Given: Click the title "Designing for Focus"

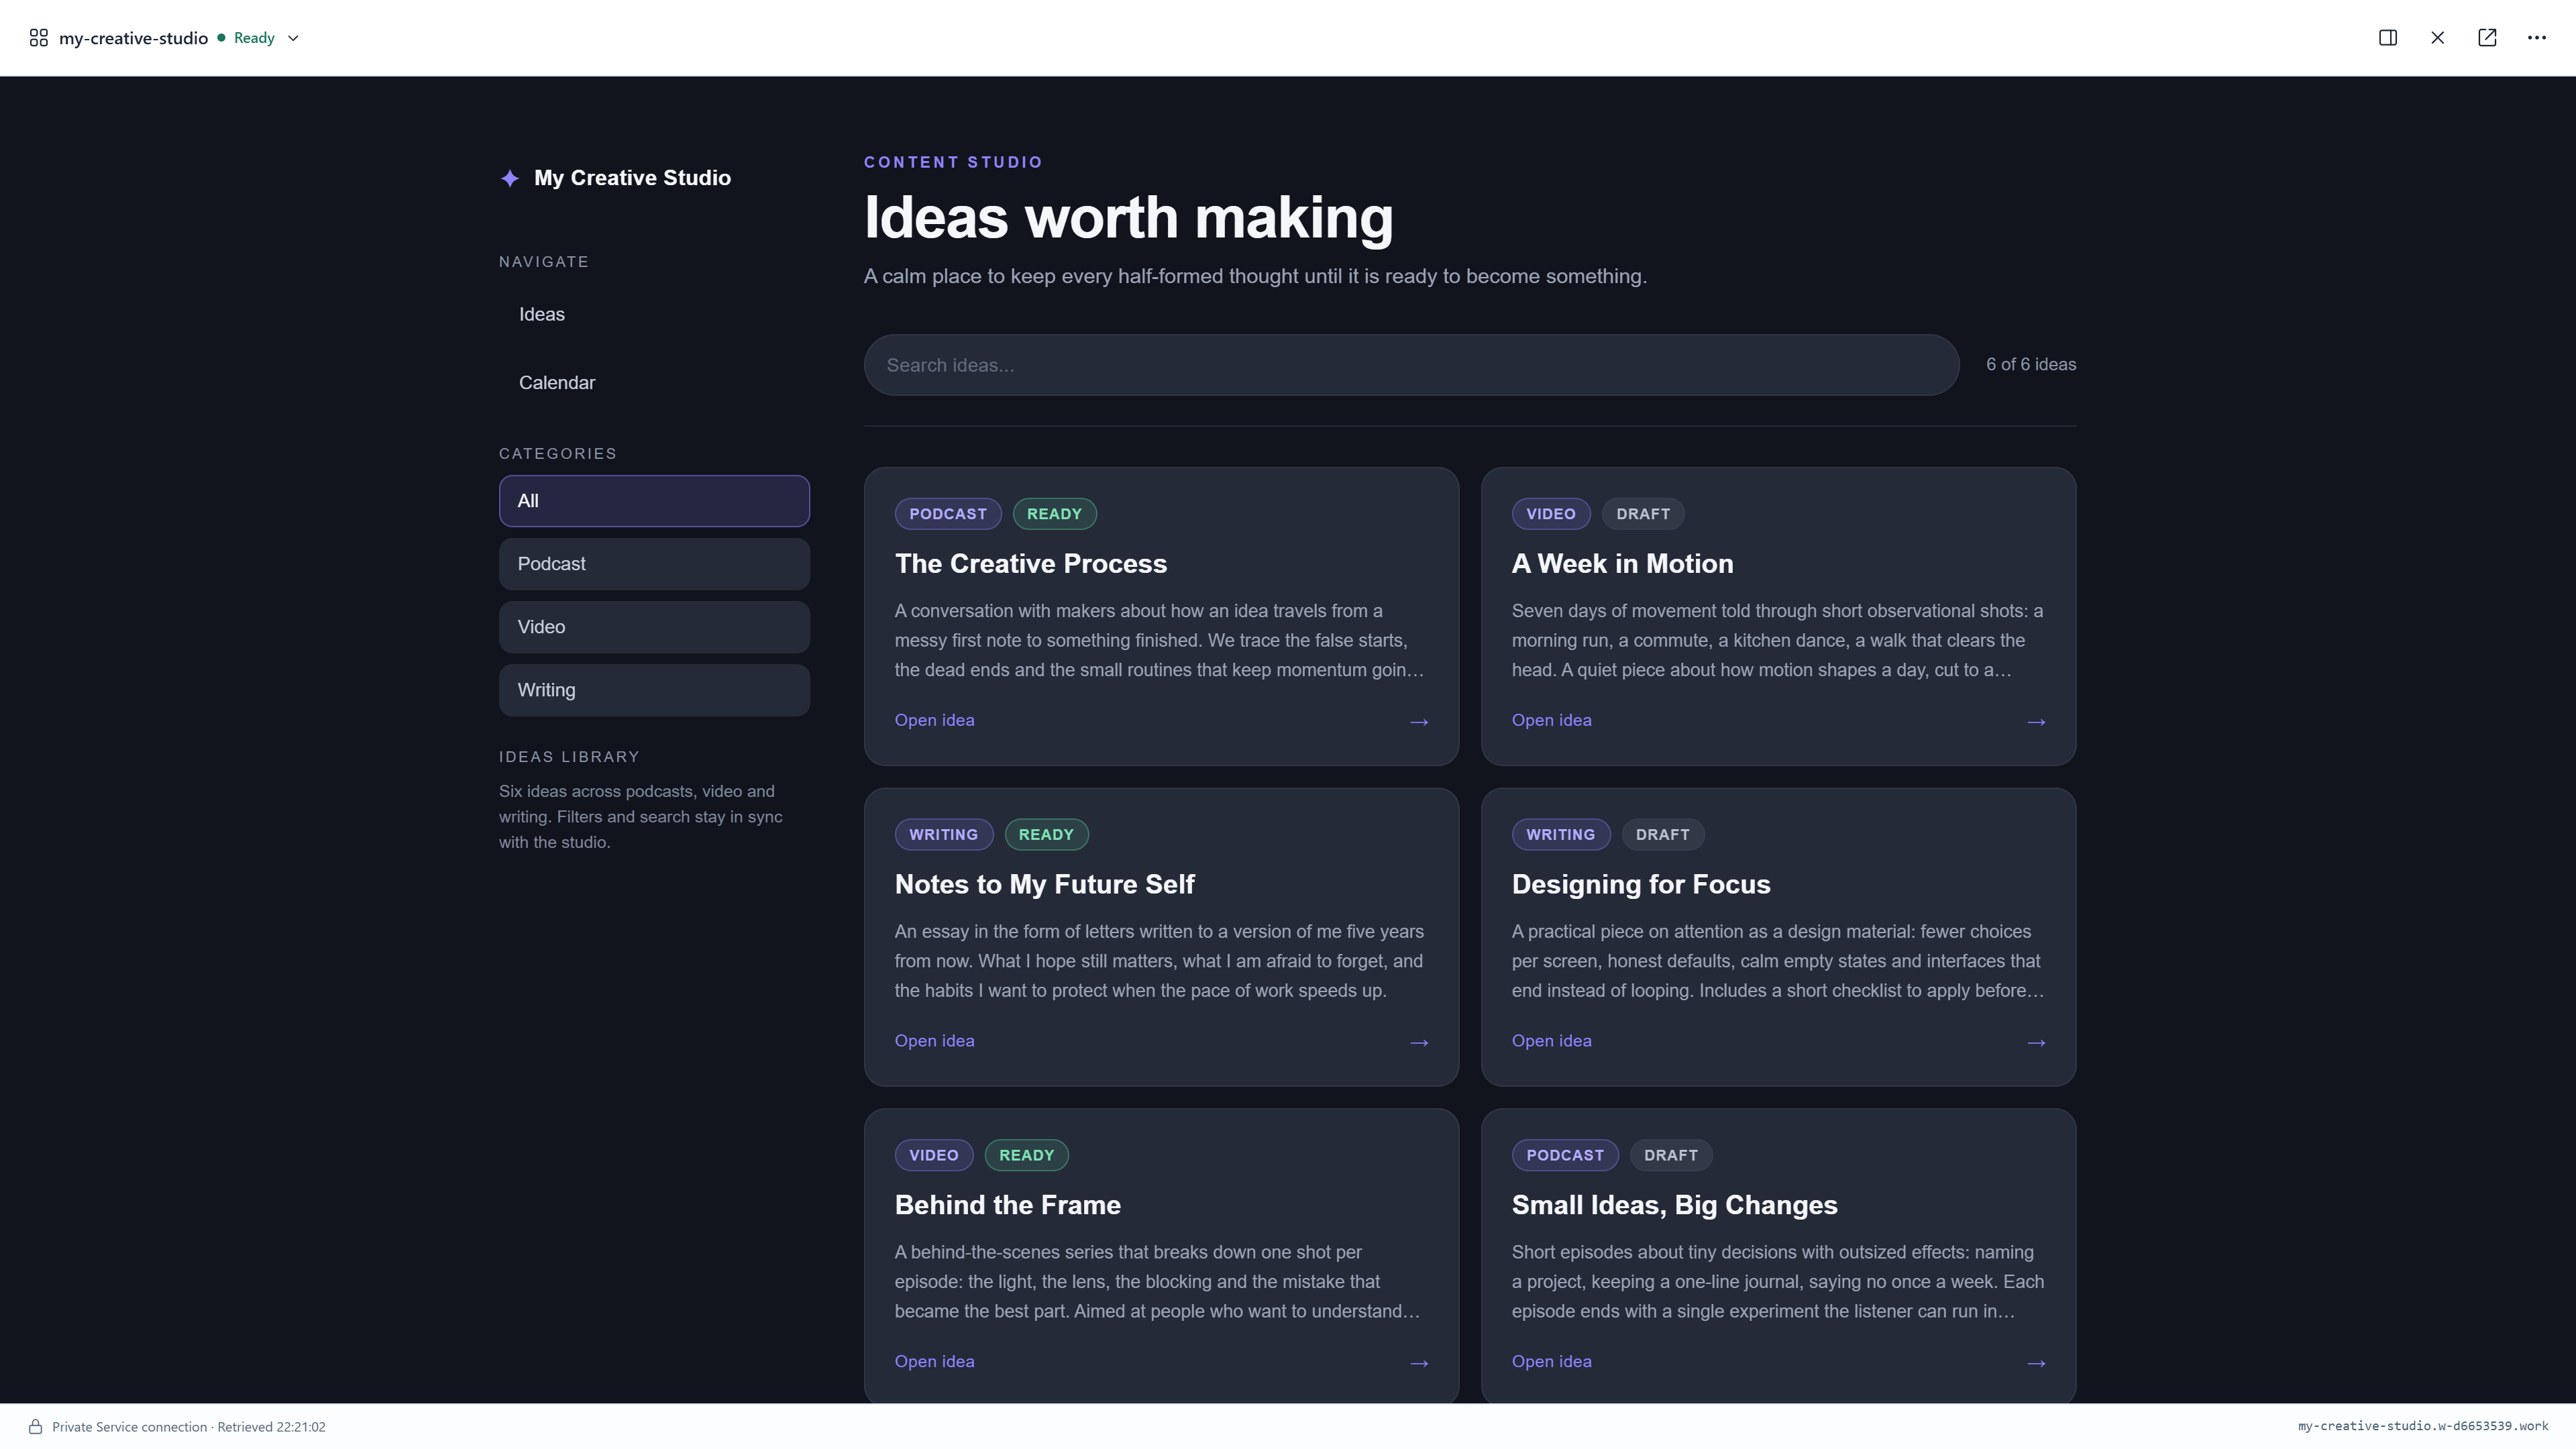Looking at the screenshot, I should 1640,884.
